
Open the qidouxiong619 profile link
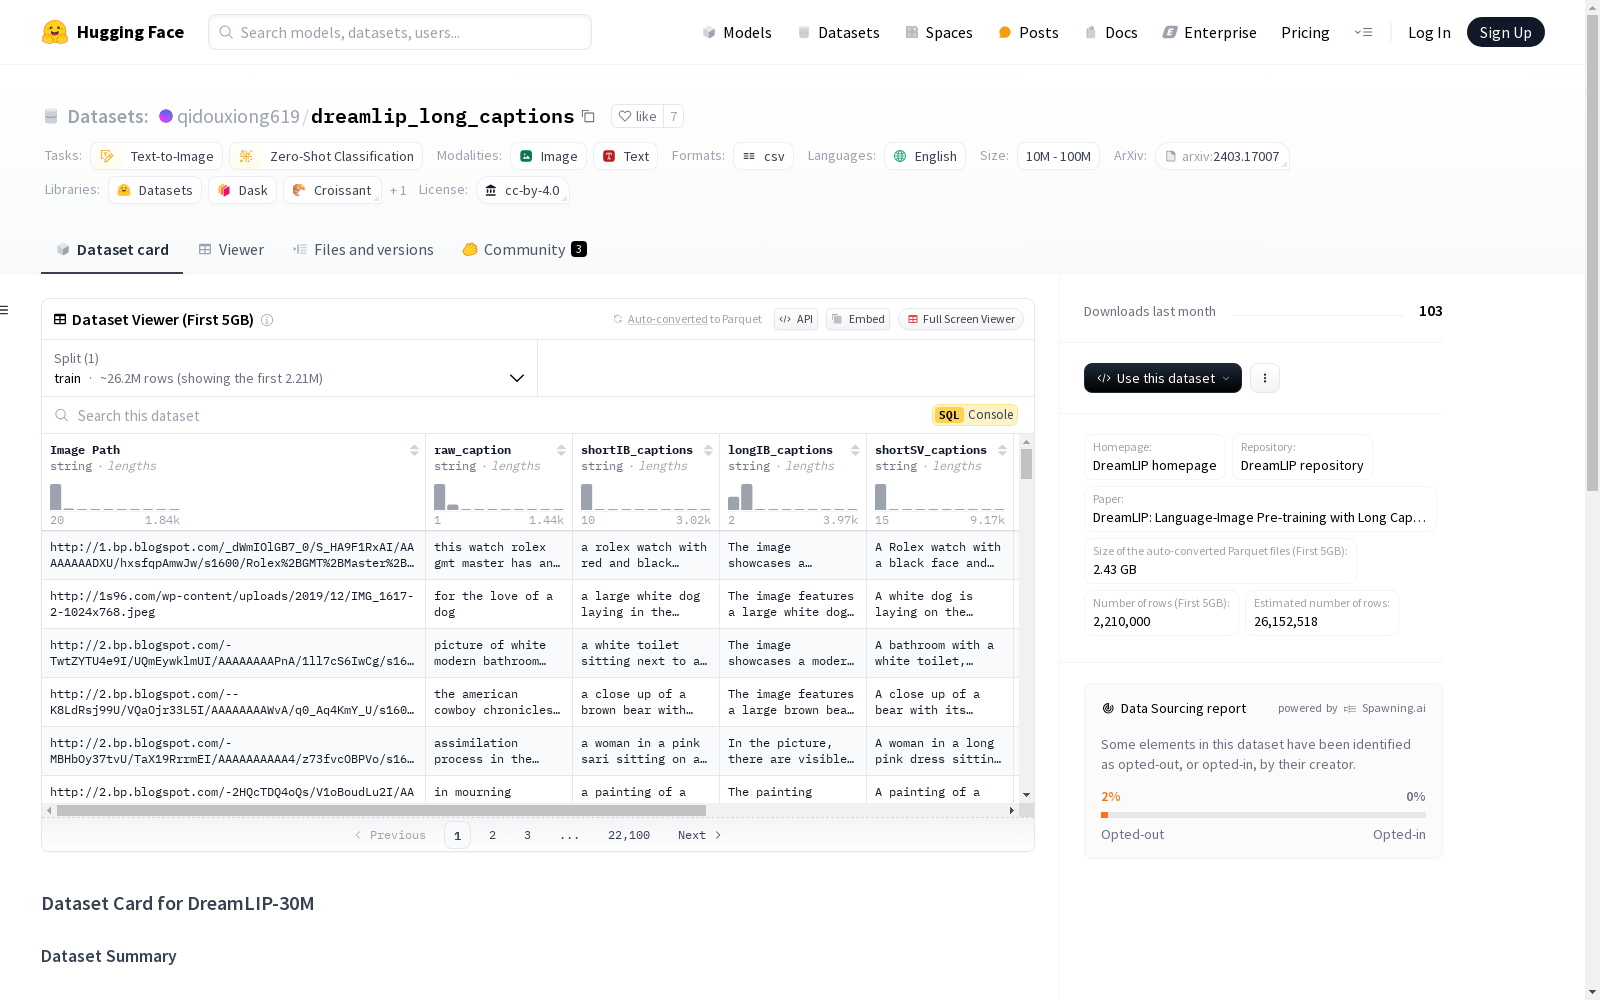238,116
